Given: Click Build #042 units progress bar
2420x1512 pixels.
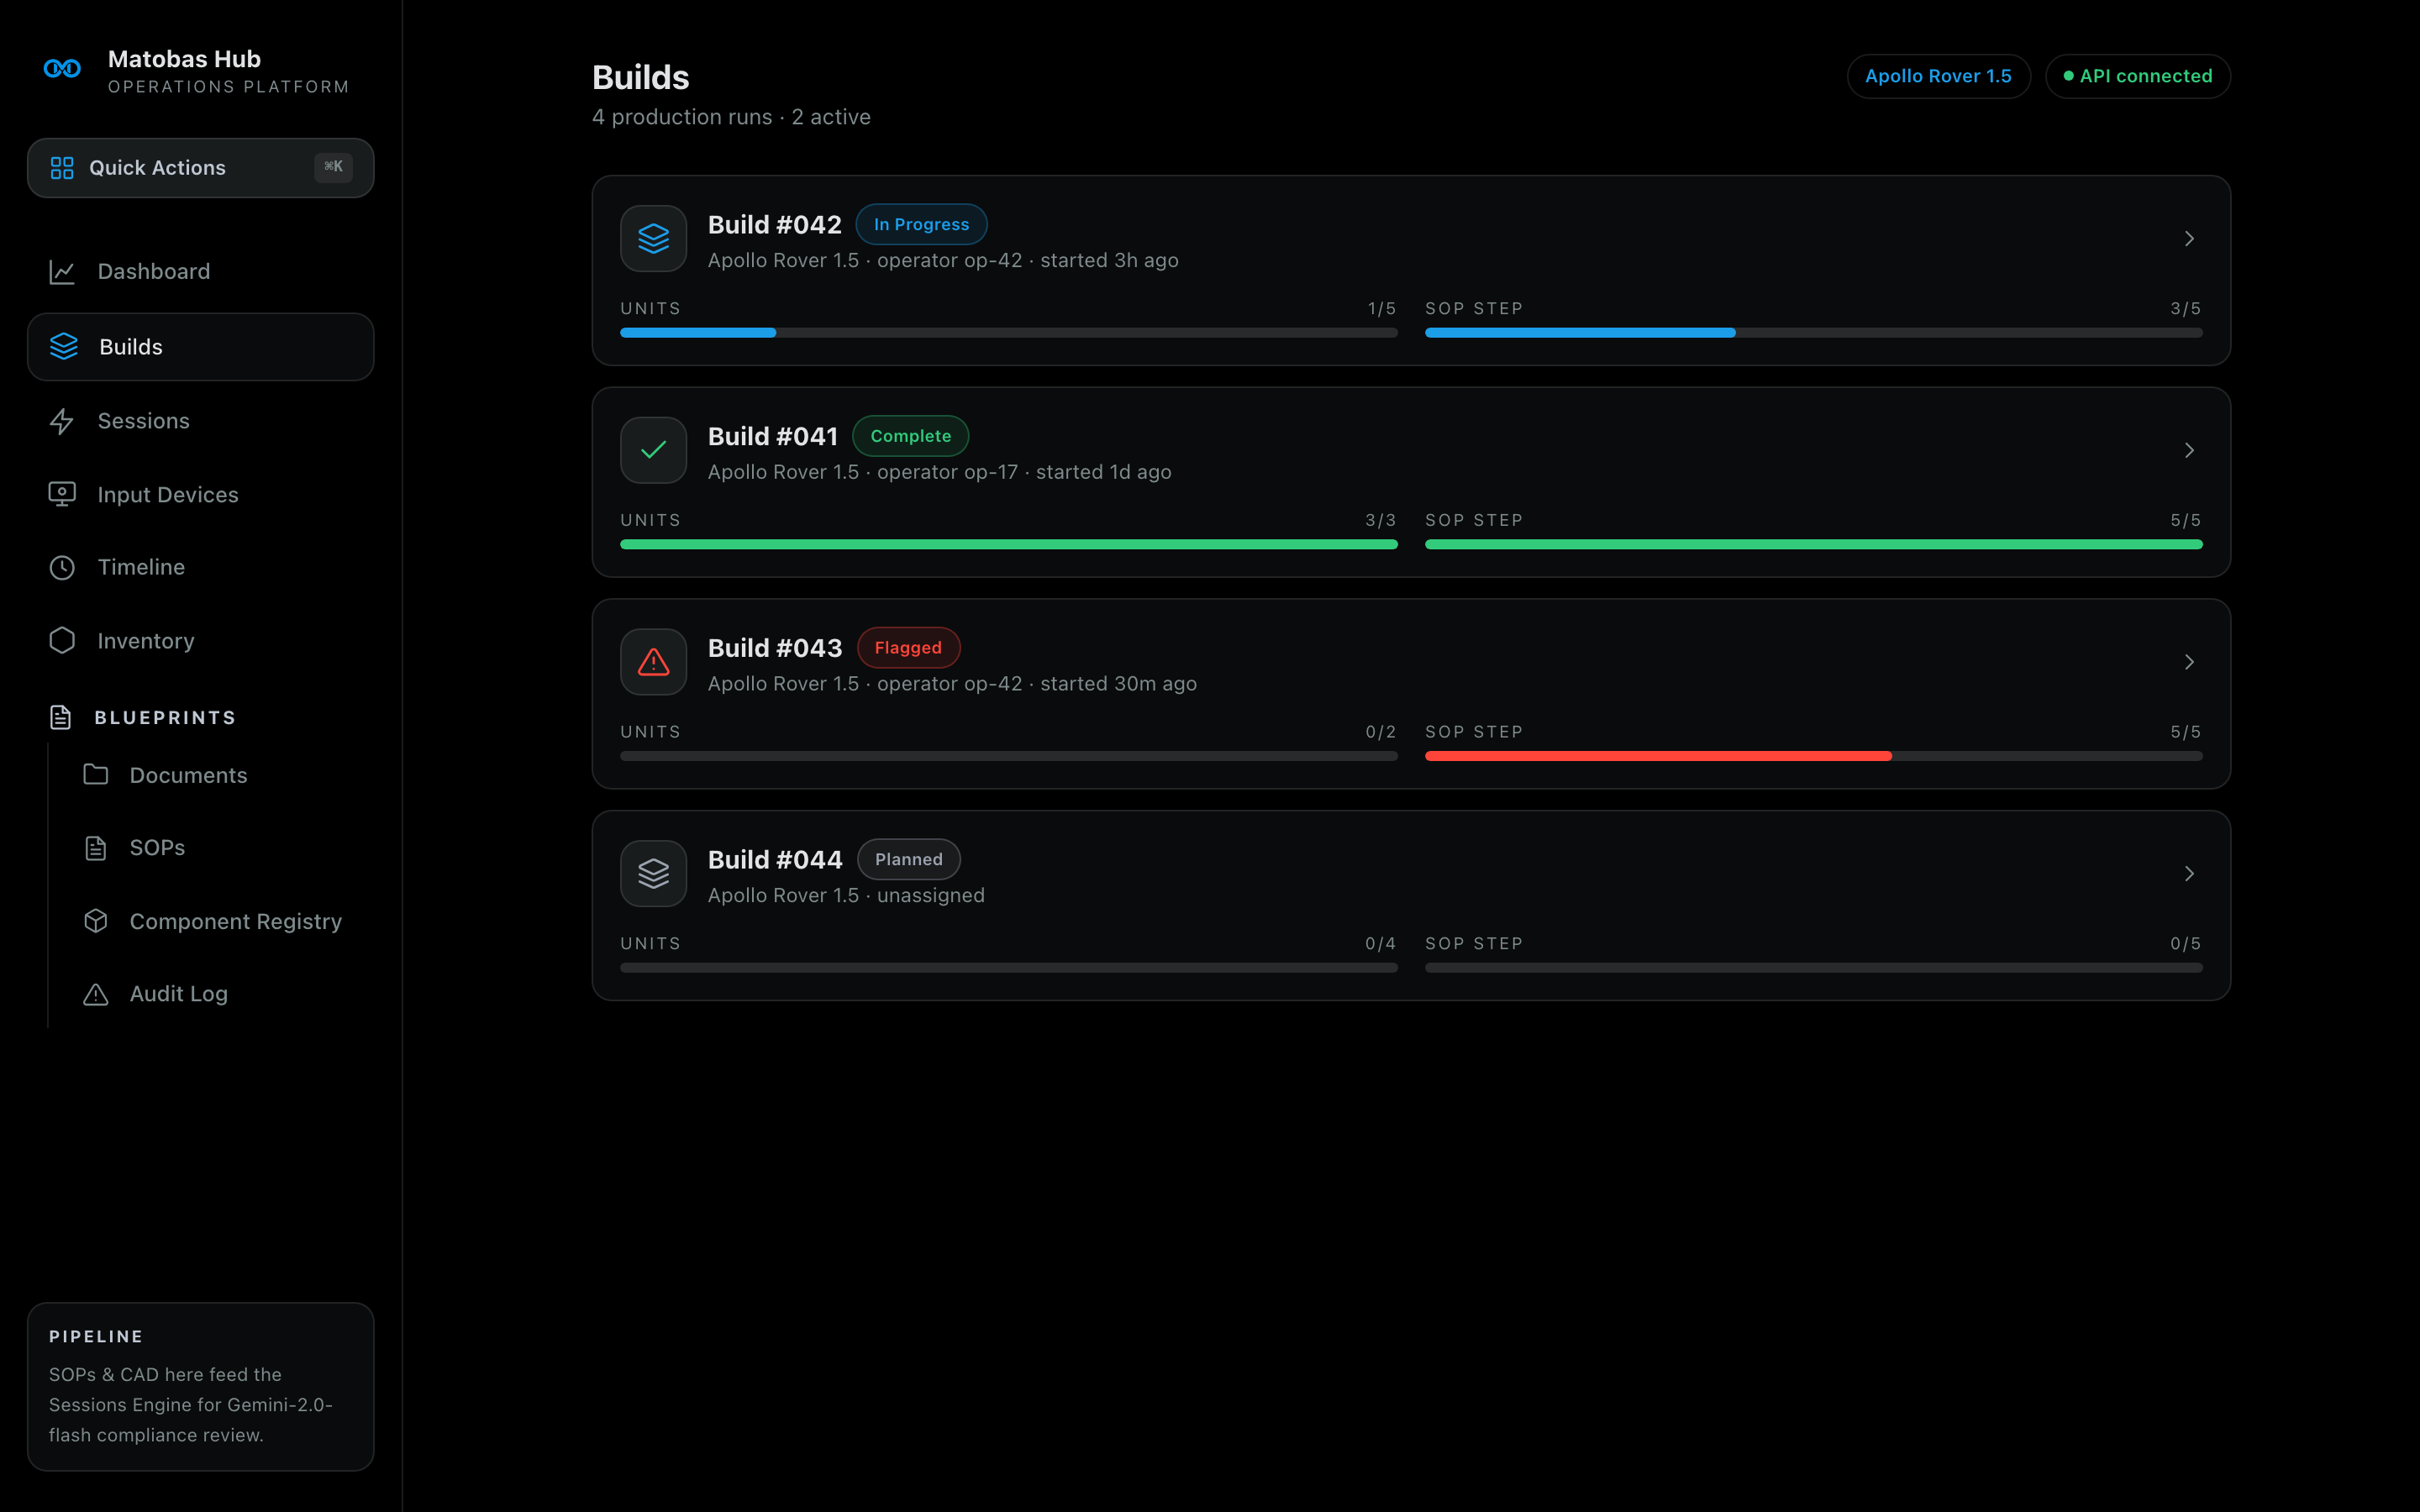Looking at the screenshot, I should [1009, 333].
